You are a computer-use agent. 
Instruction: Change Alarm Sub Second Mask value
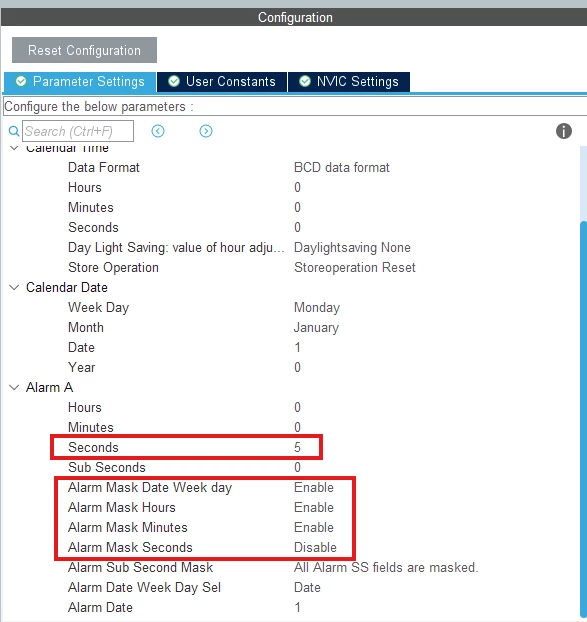[386, 567]
